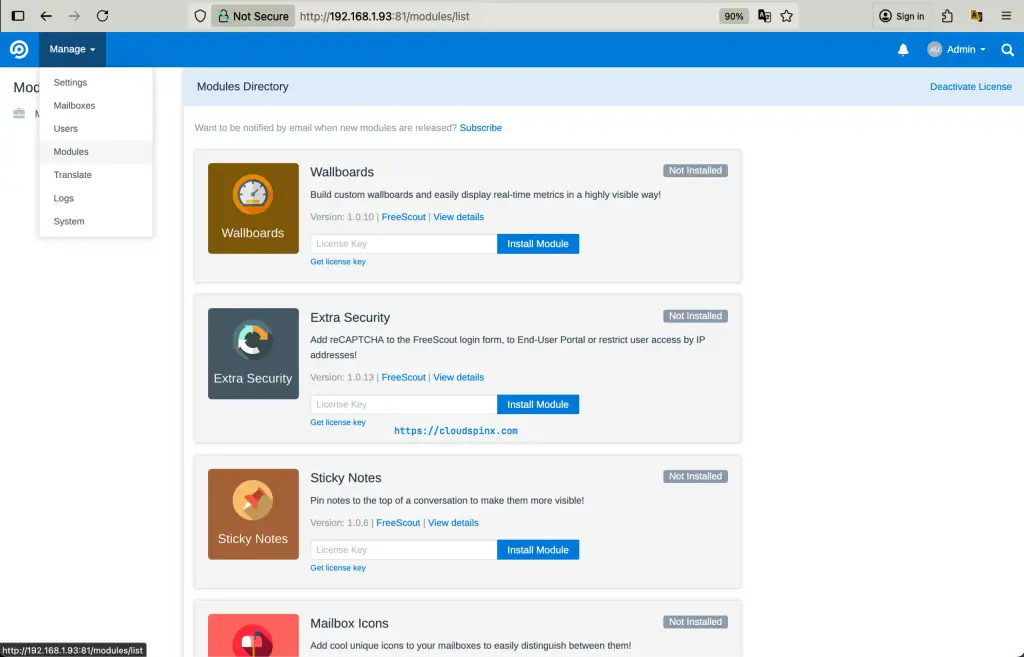Open the Deactivate License link

[970, 87]
